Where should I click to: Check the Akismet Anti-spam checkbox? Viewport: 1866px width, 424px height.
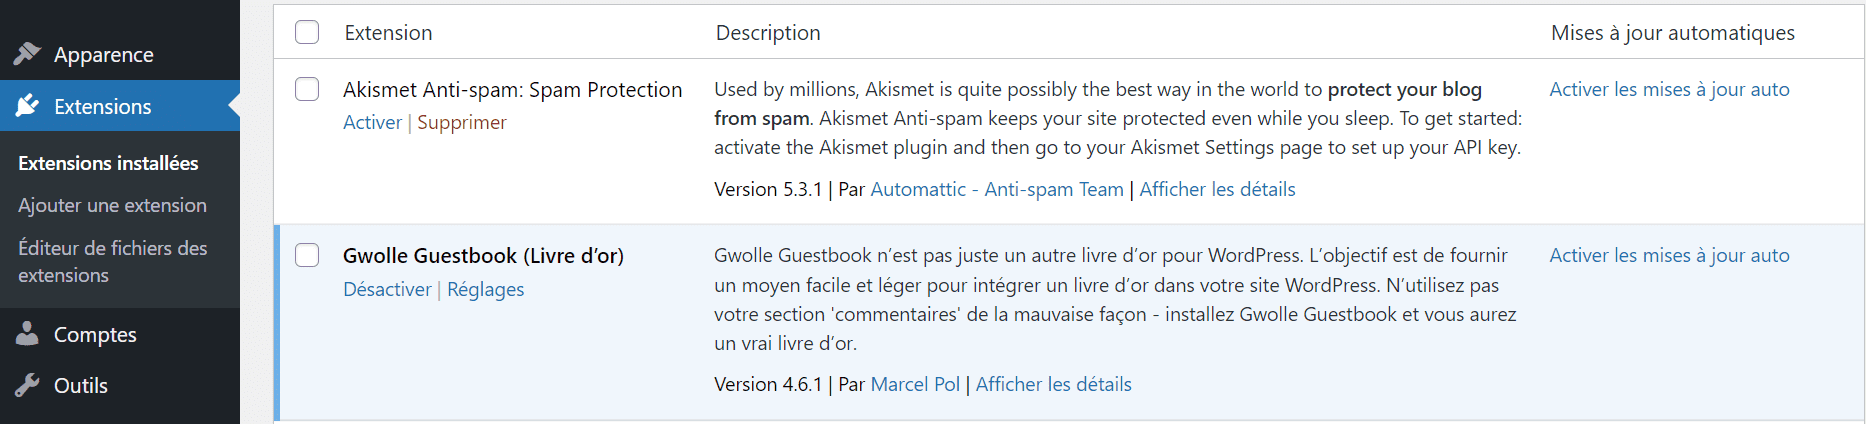(x=307, y=89)
